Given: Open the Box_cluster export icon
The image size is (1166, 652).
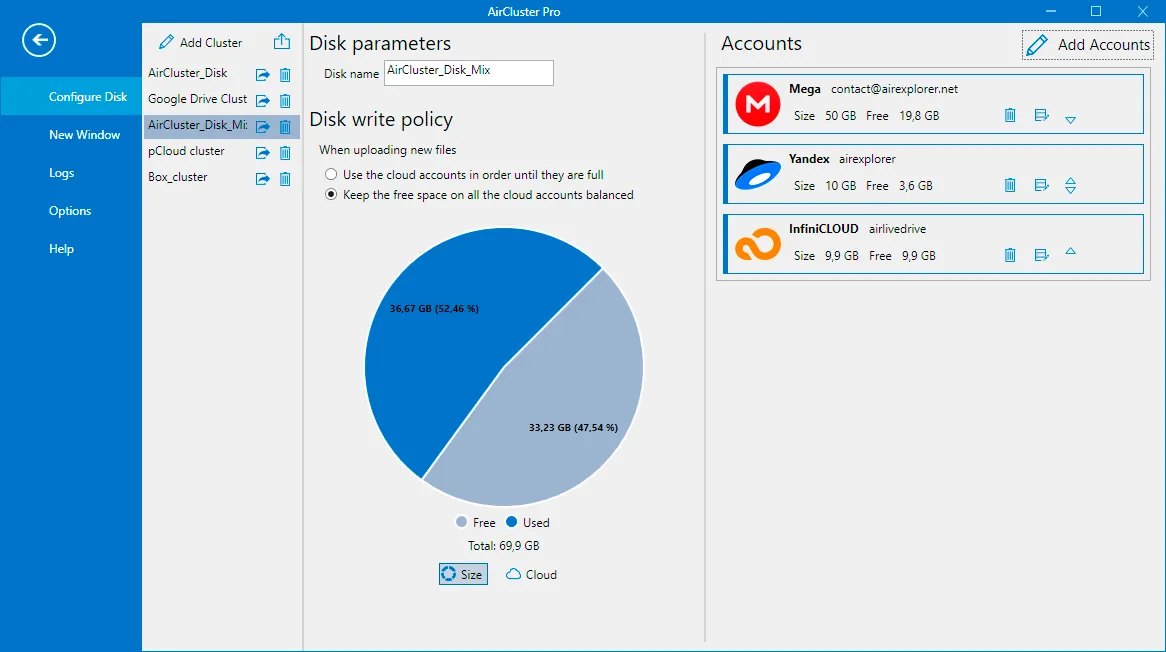Looking at the screenshot, I should [x=262, y=178].
